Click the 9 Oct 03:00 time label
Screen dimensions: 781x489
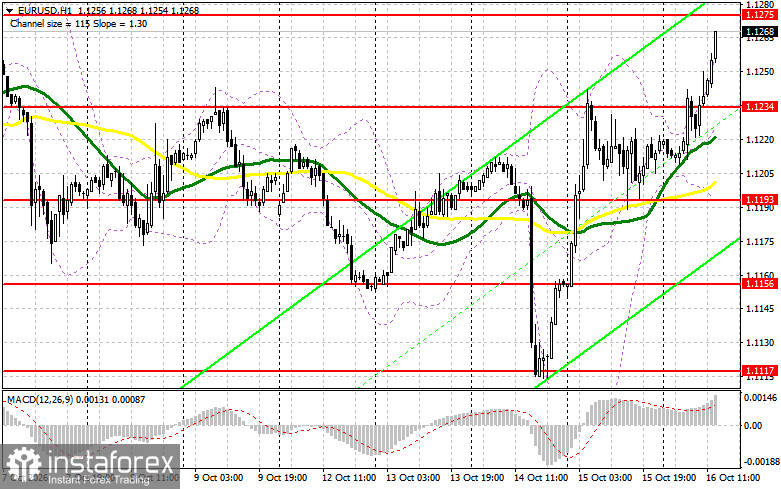click(218, 478)
